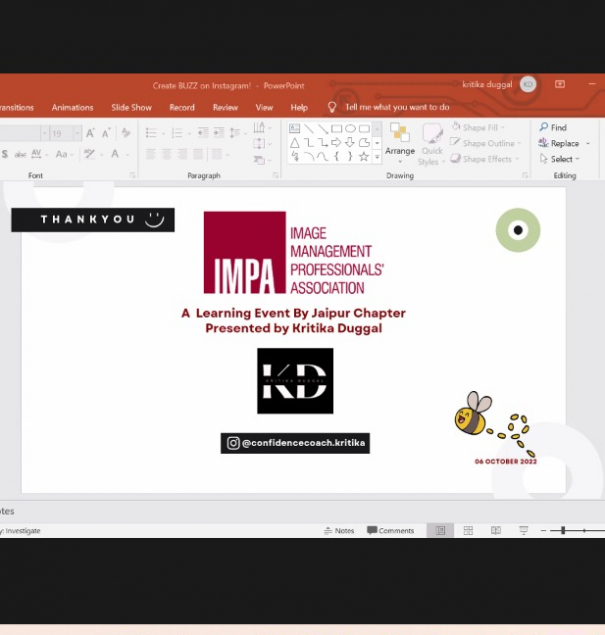Viewport: 605px width, 635px height.
Task: Select Normal view in status bar
Action: (439, 531)
